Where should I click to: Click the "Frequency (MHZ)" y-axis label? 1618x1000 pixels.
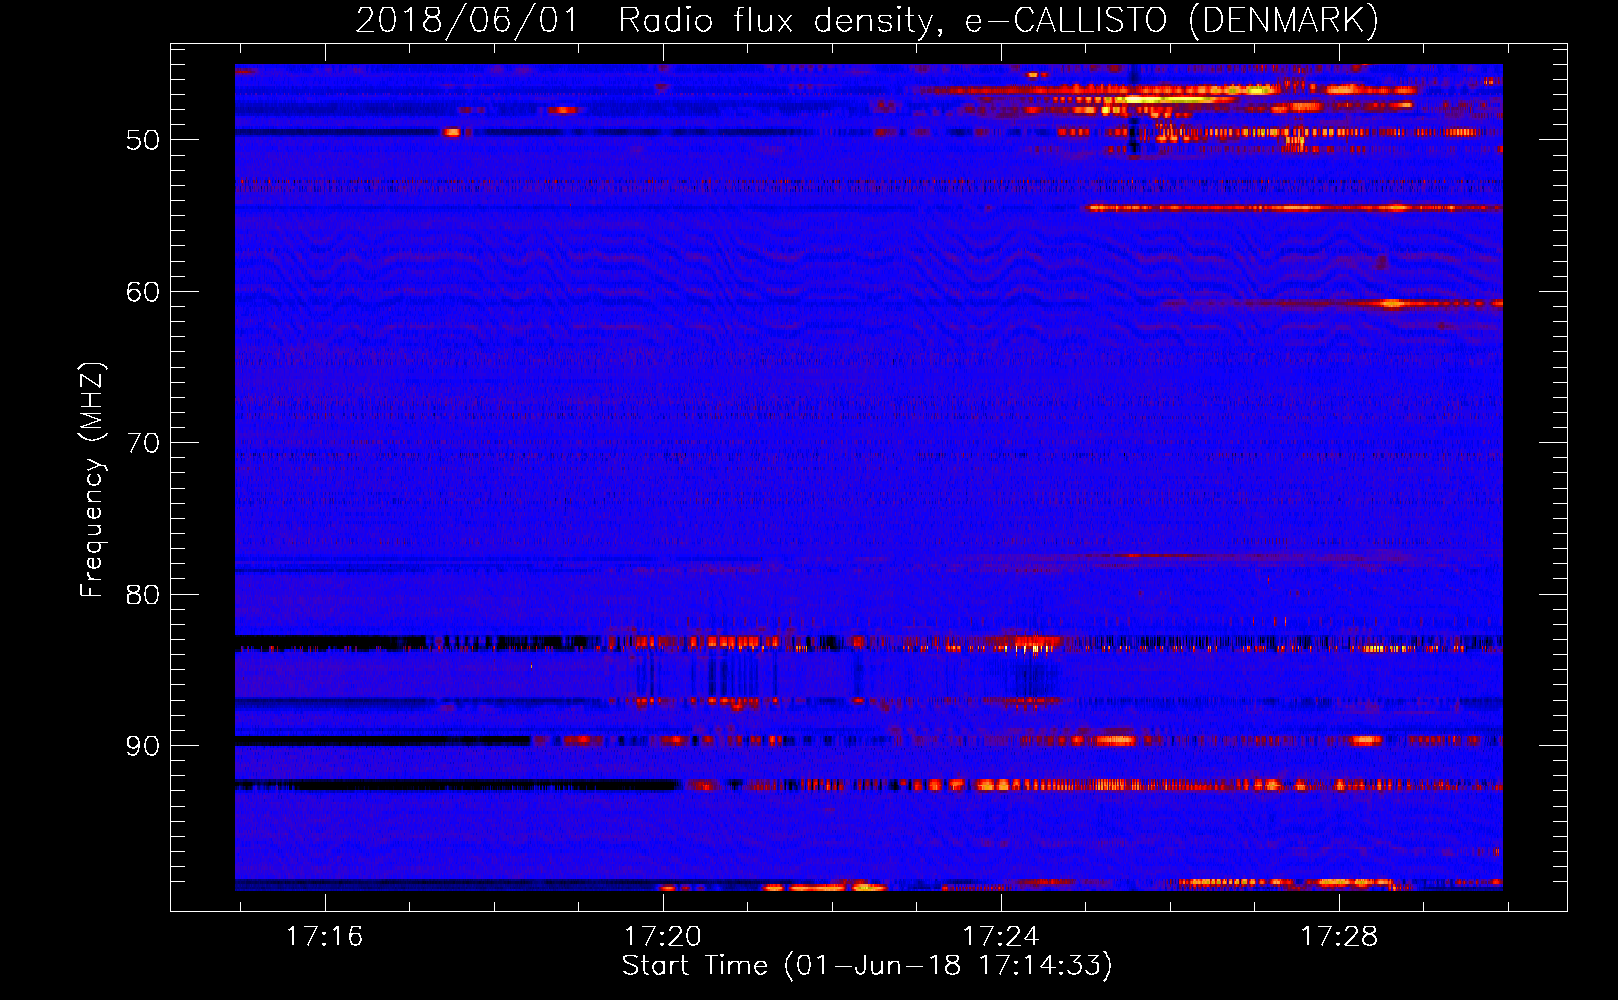92,480
